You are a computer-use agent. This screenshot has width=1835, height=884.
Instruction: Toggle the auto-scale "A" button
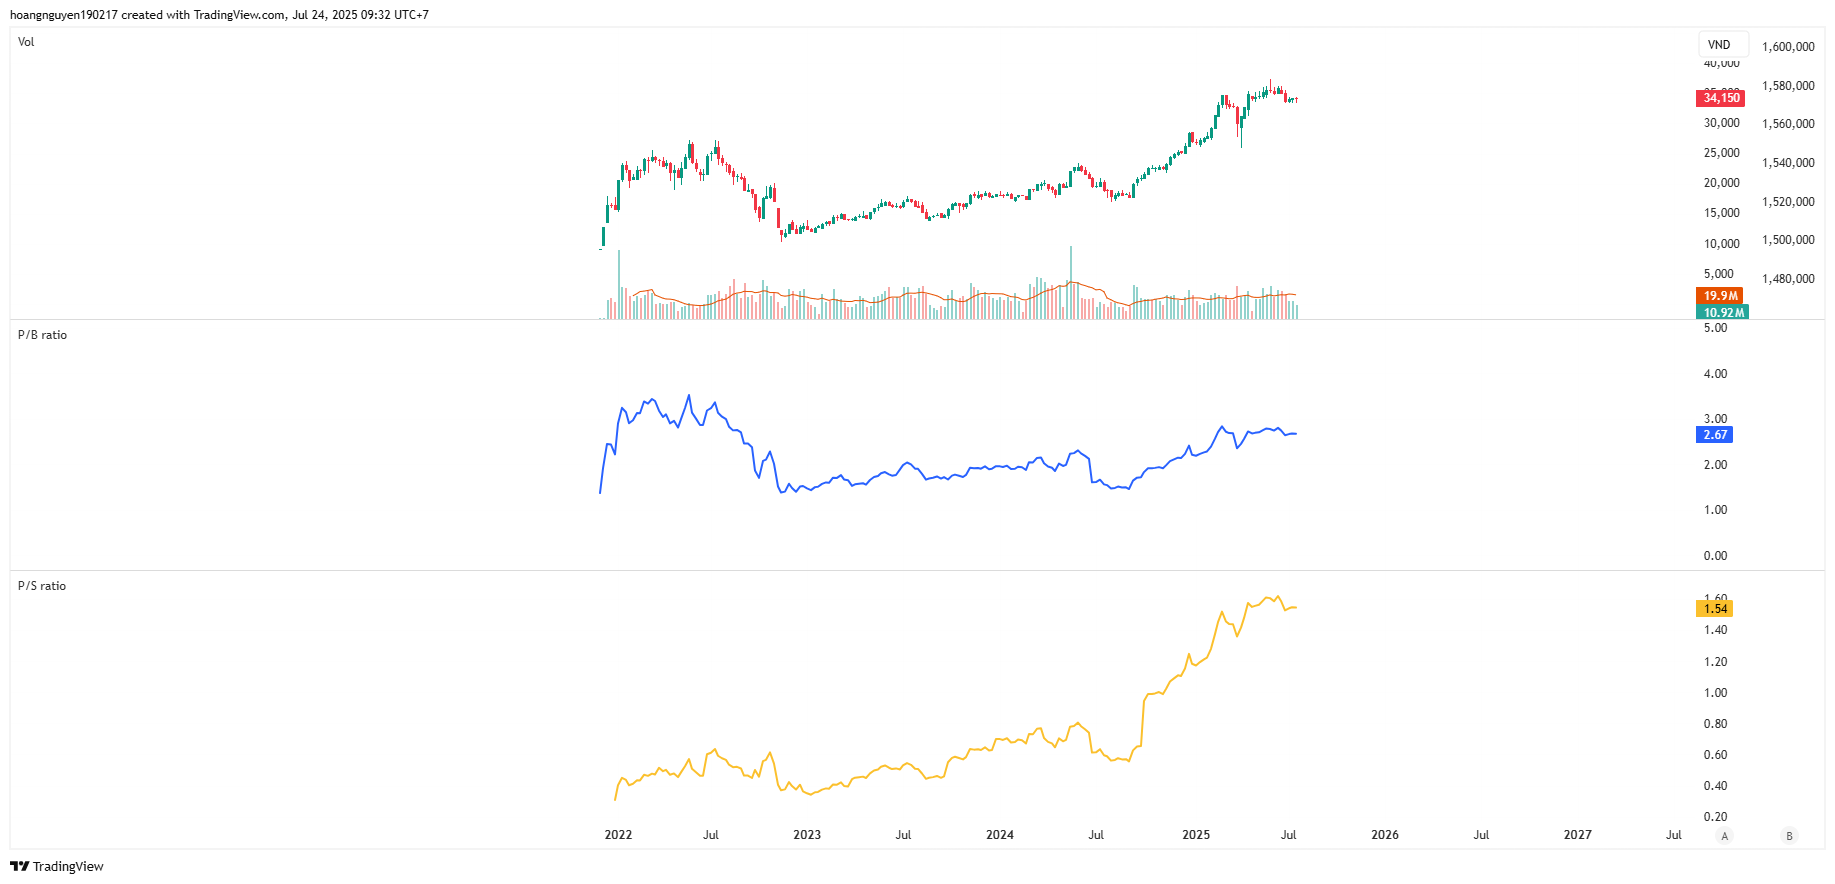pyautogui.click(x=1724, y=835)
